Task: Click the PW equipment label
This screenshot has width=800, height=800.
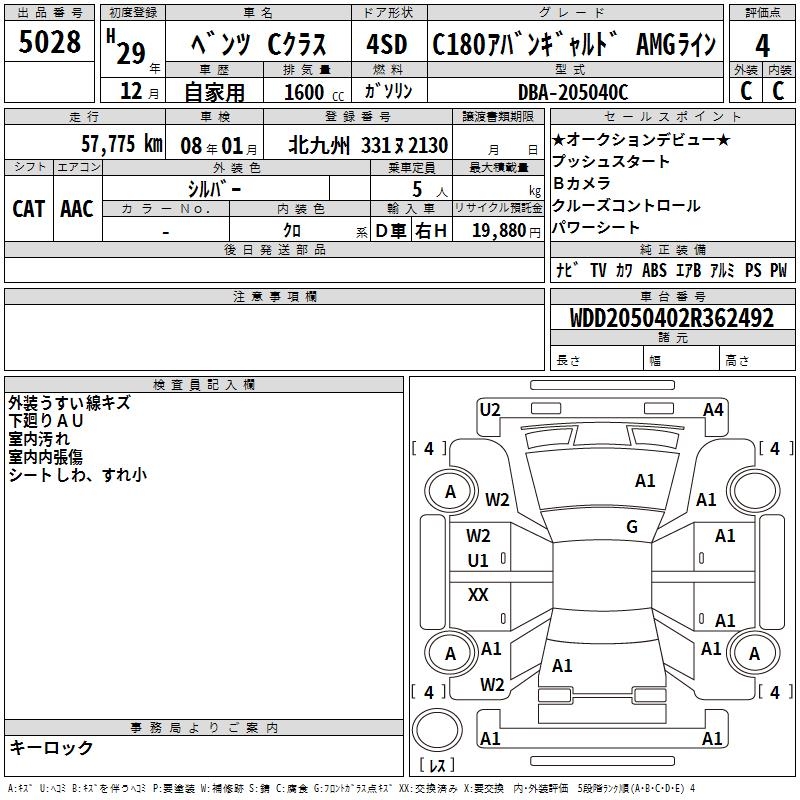Action: point(778,270)
